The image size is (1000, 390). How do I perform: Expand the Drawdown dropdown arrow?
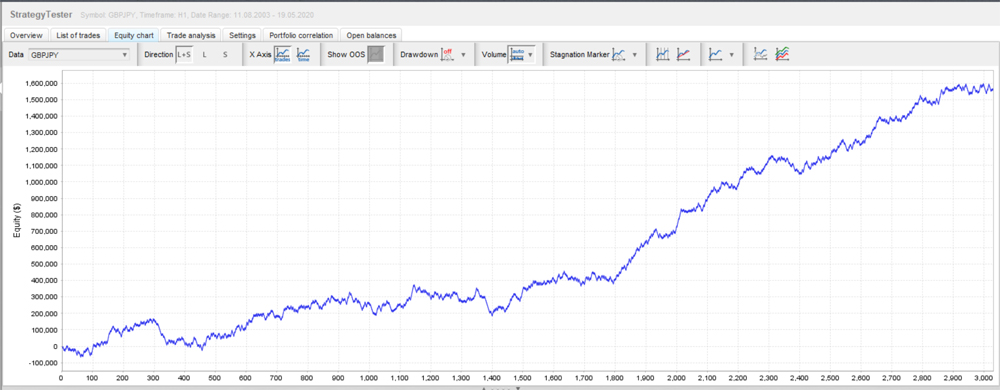(463, 55)
